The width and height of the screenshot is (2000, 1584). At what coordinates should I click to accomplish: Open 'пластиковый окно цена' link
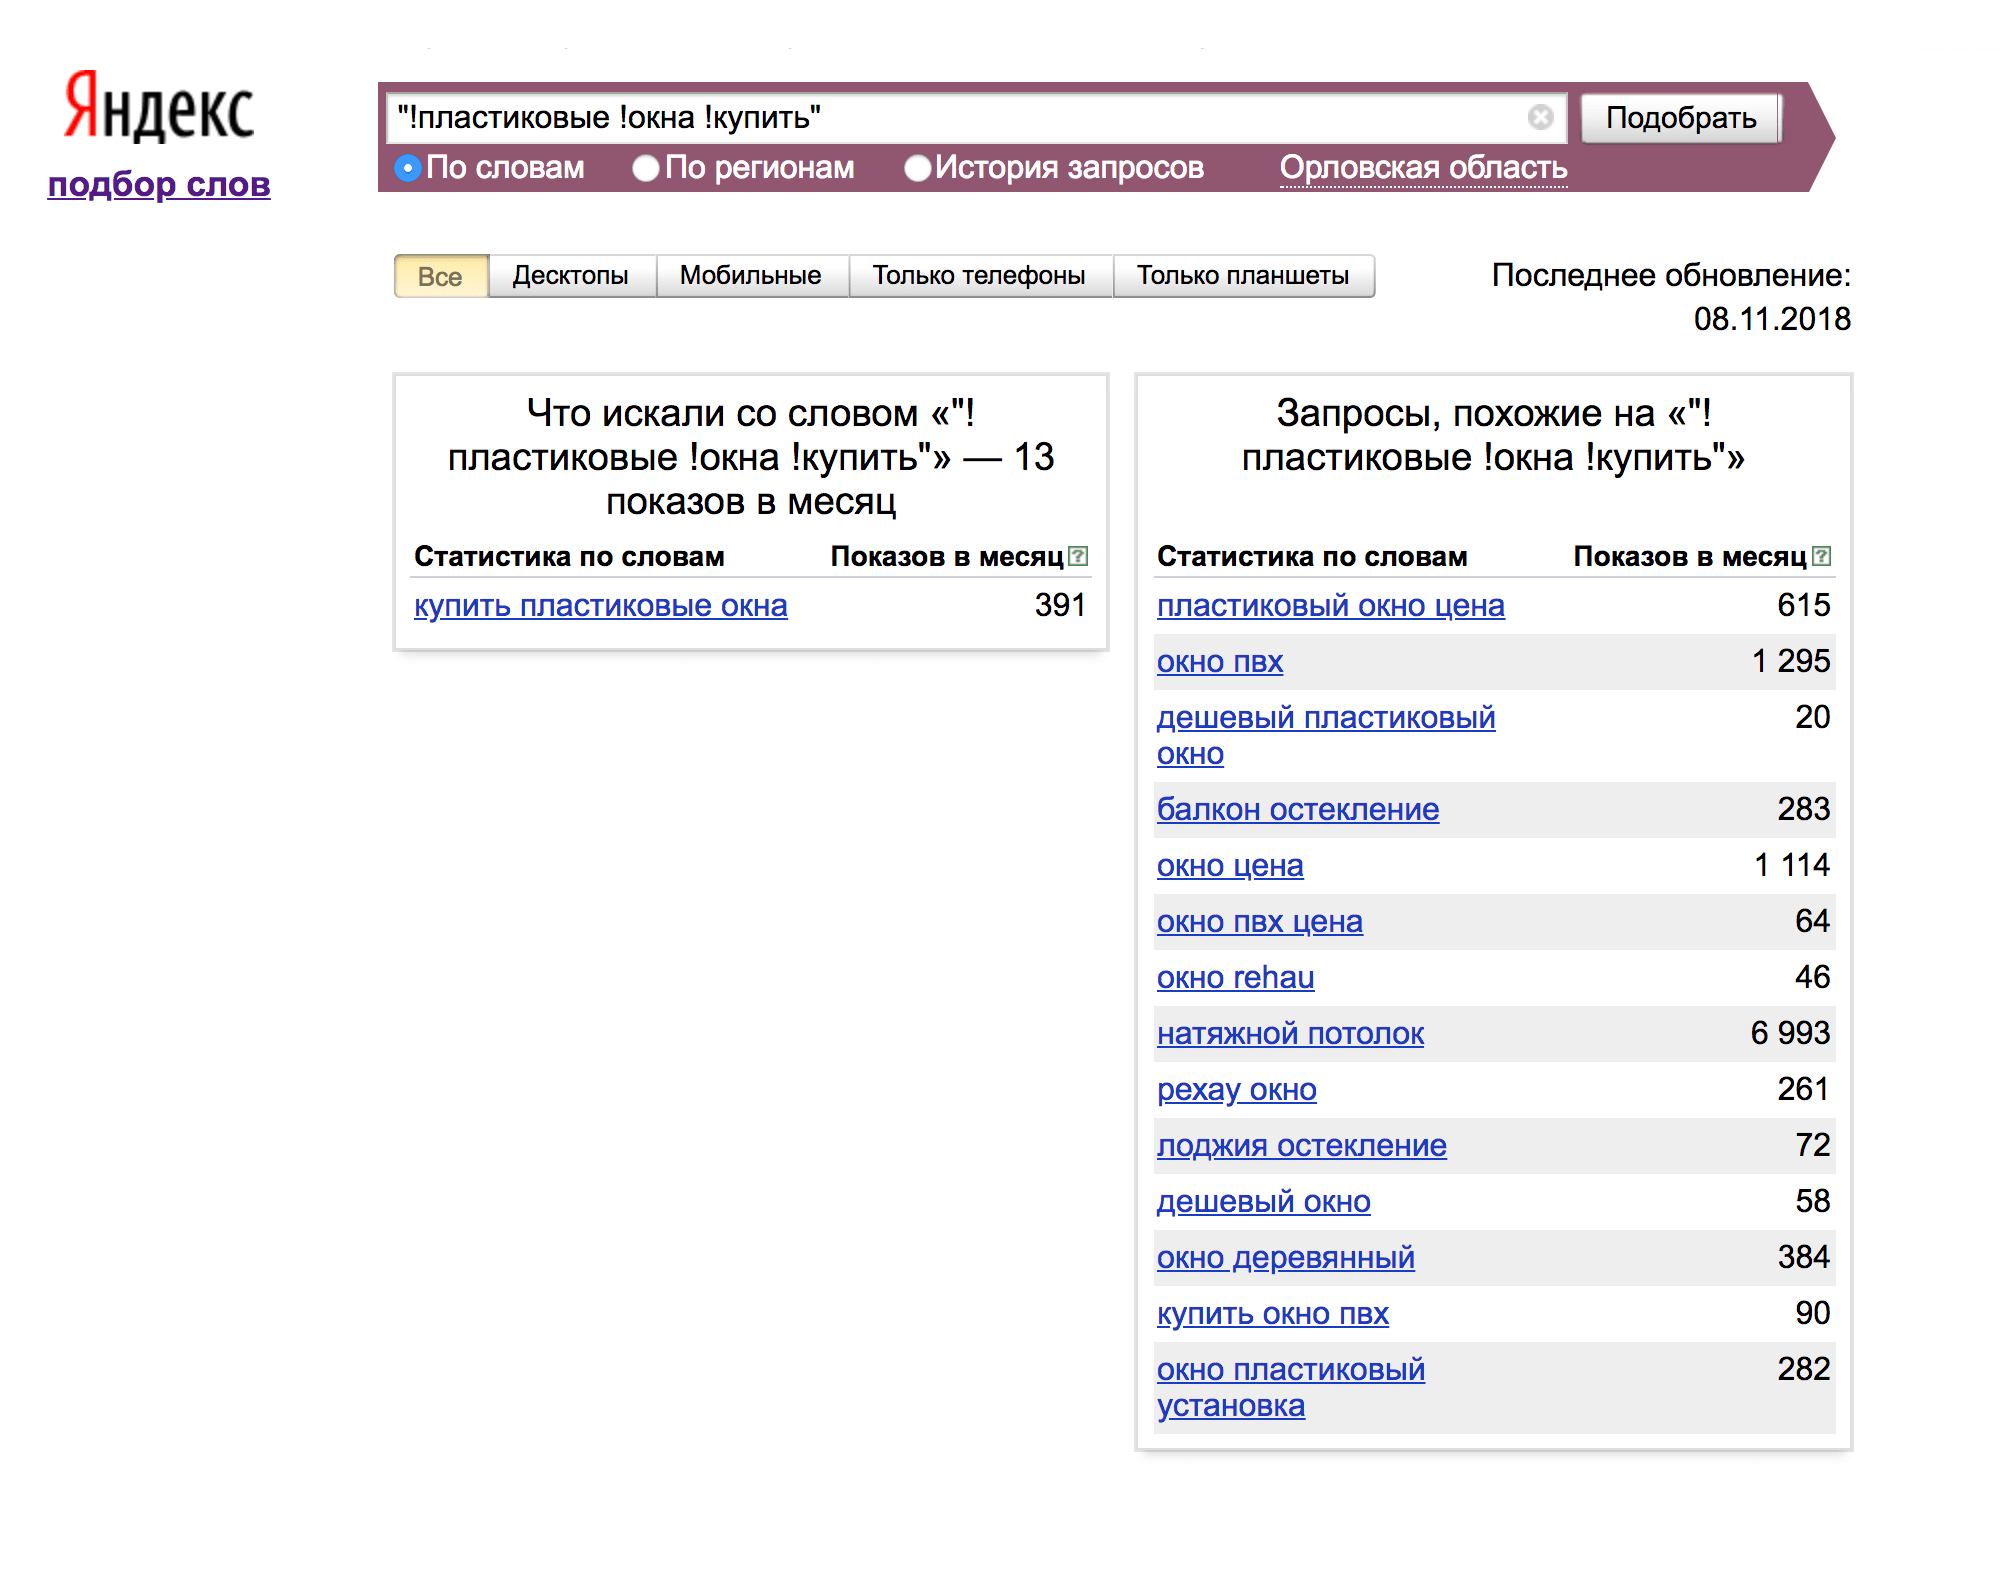click(1330, 606)
